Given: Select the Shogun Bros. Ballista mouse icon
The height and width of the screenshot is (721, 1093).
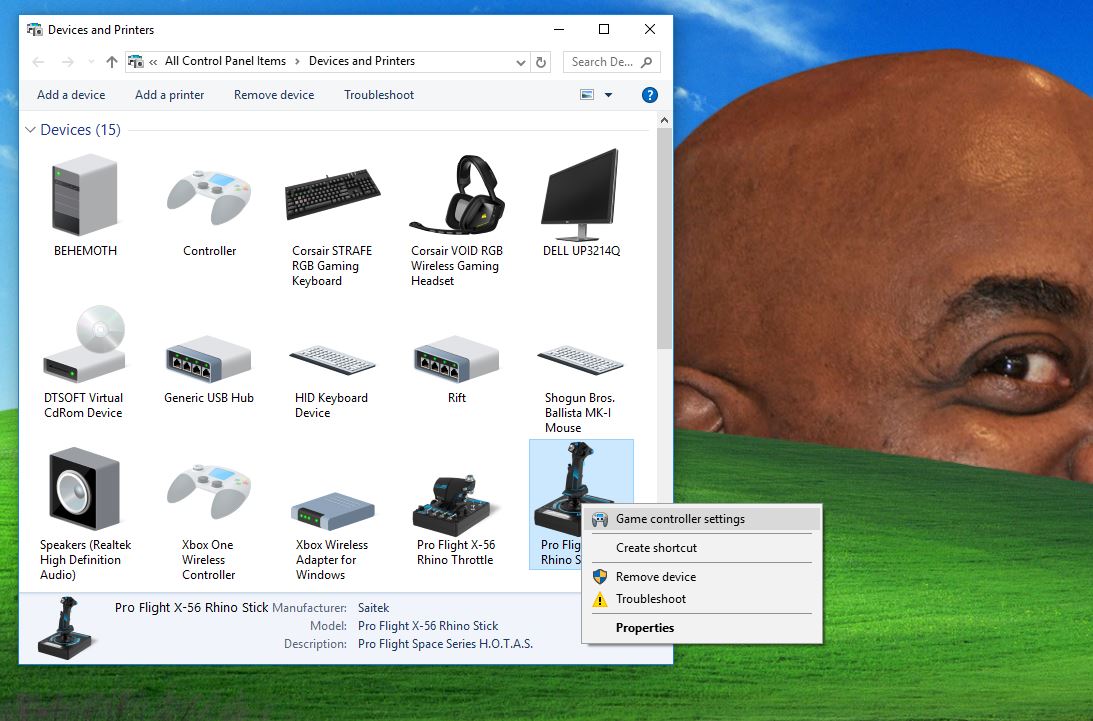Looking at the screenshot, I should (x=581, y=360).
